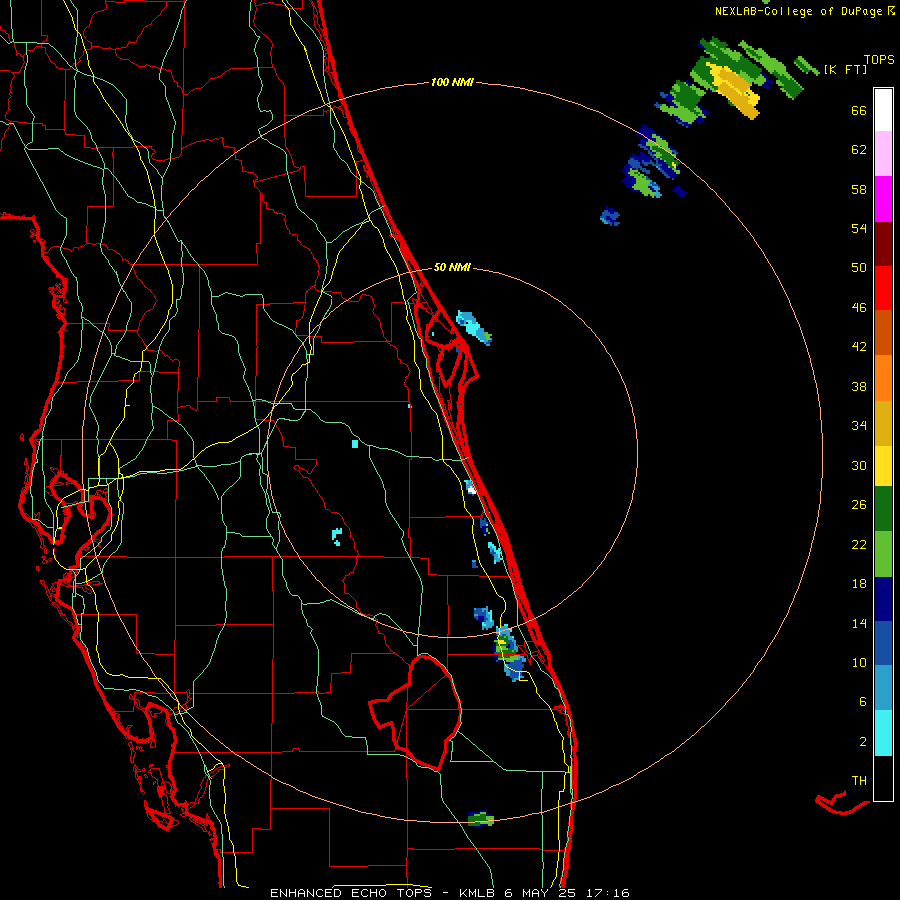Click the 66 legend value

(859, 110)
